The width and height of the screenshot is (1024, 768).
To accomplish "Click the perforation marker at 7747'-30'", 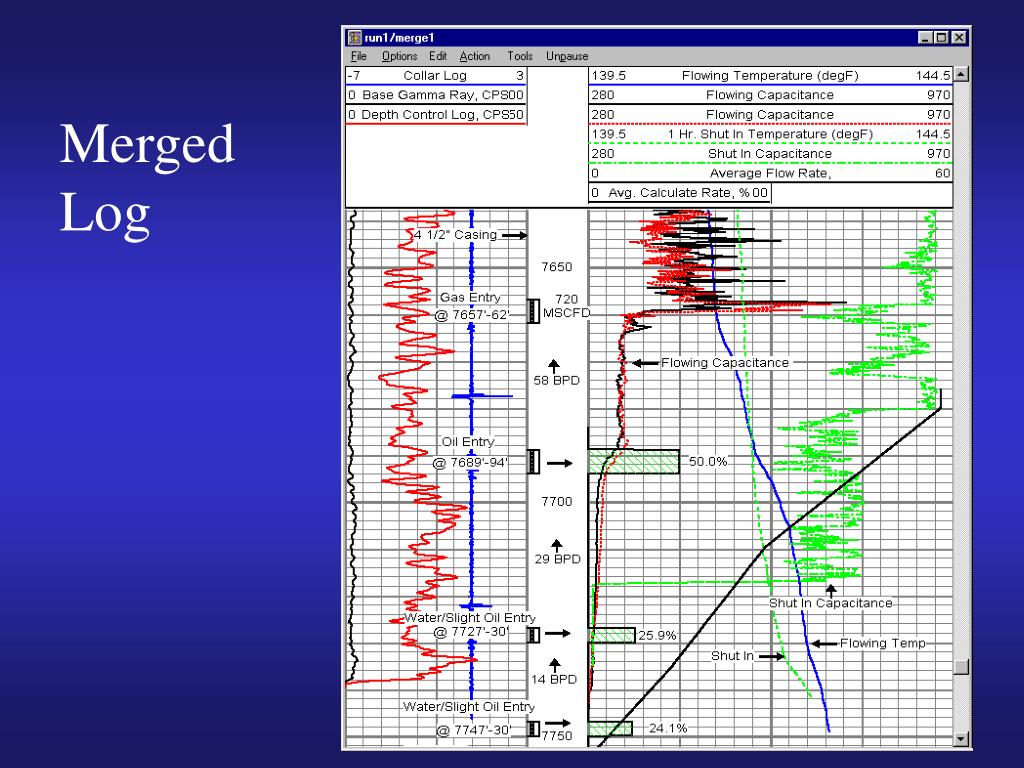I will 534,729.
